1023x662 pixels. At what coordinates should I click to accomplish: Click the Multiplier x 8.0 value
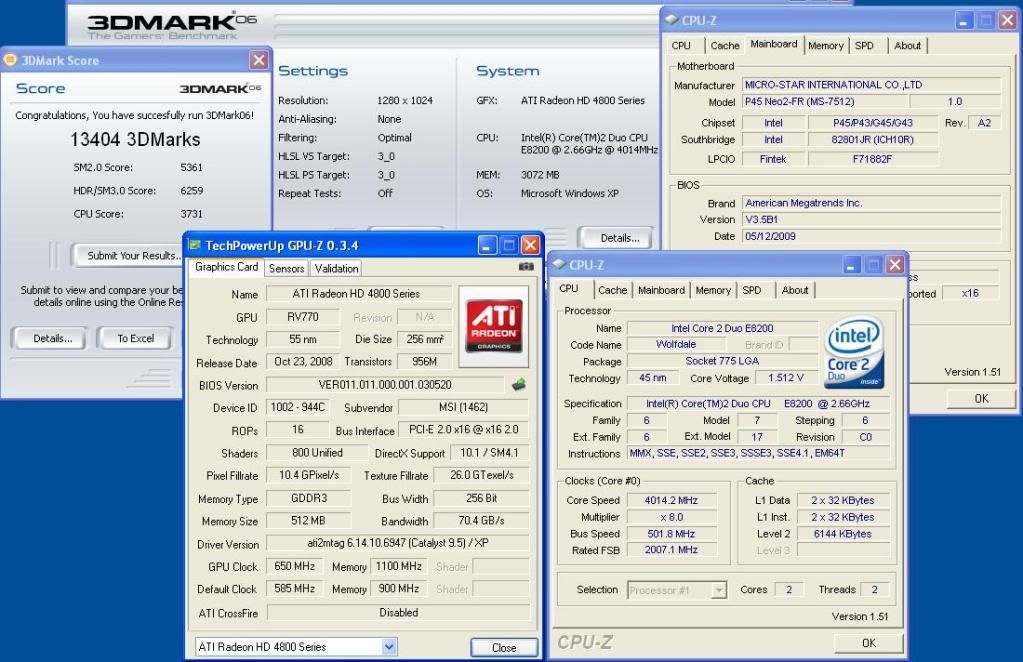click(x=671, y=517)
